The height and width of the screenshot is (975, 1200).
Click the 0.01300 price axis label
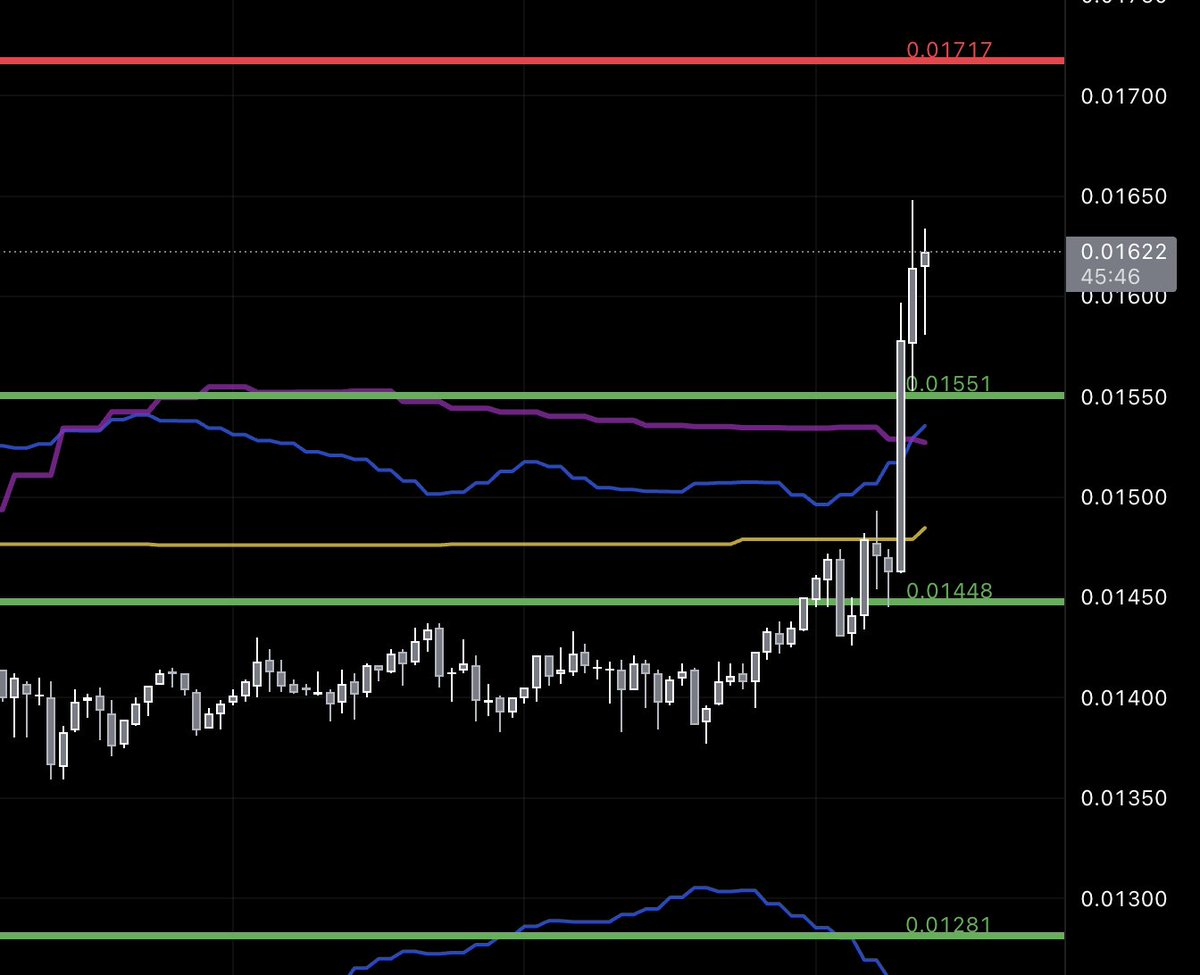[1124, 899]
